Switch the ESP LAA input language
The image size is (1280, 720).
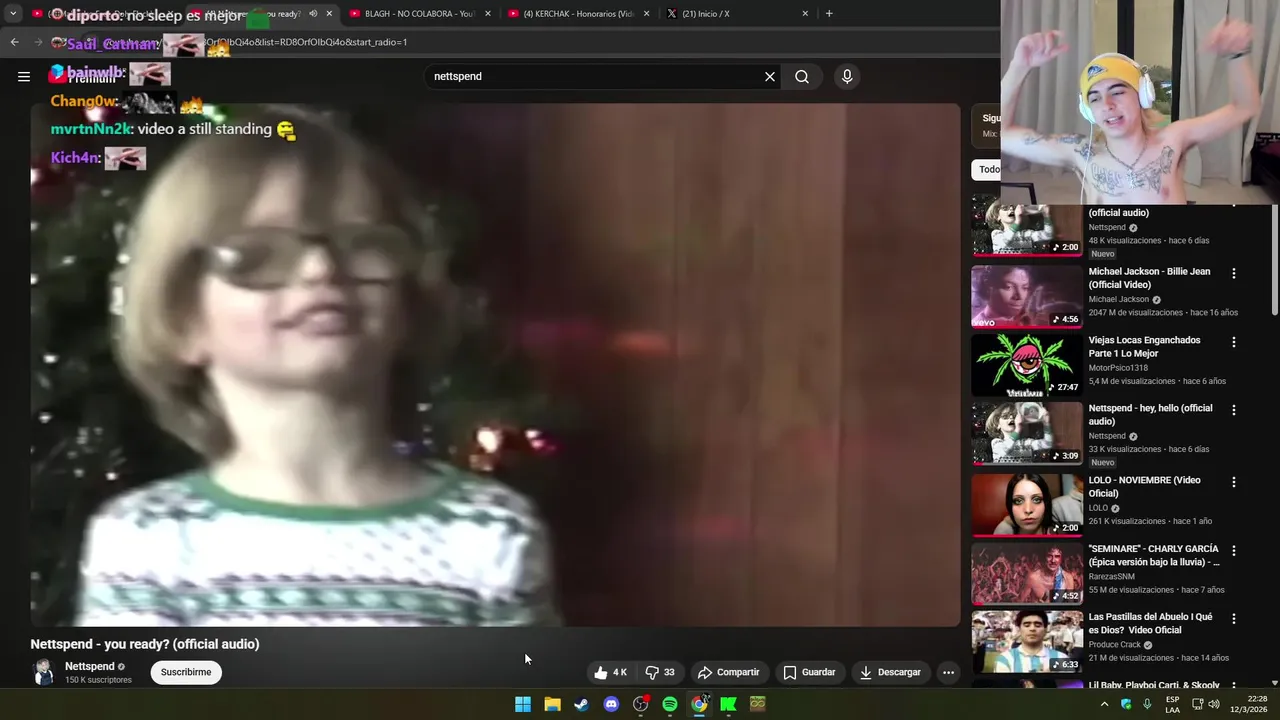1172,704
